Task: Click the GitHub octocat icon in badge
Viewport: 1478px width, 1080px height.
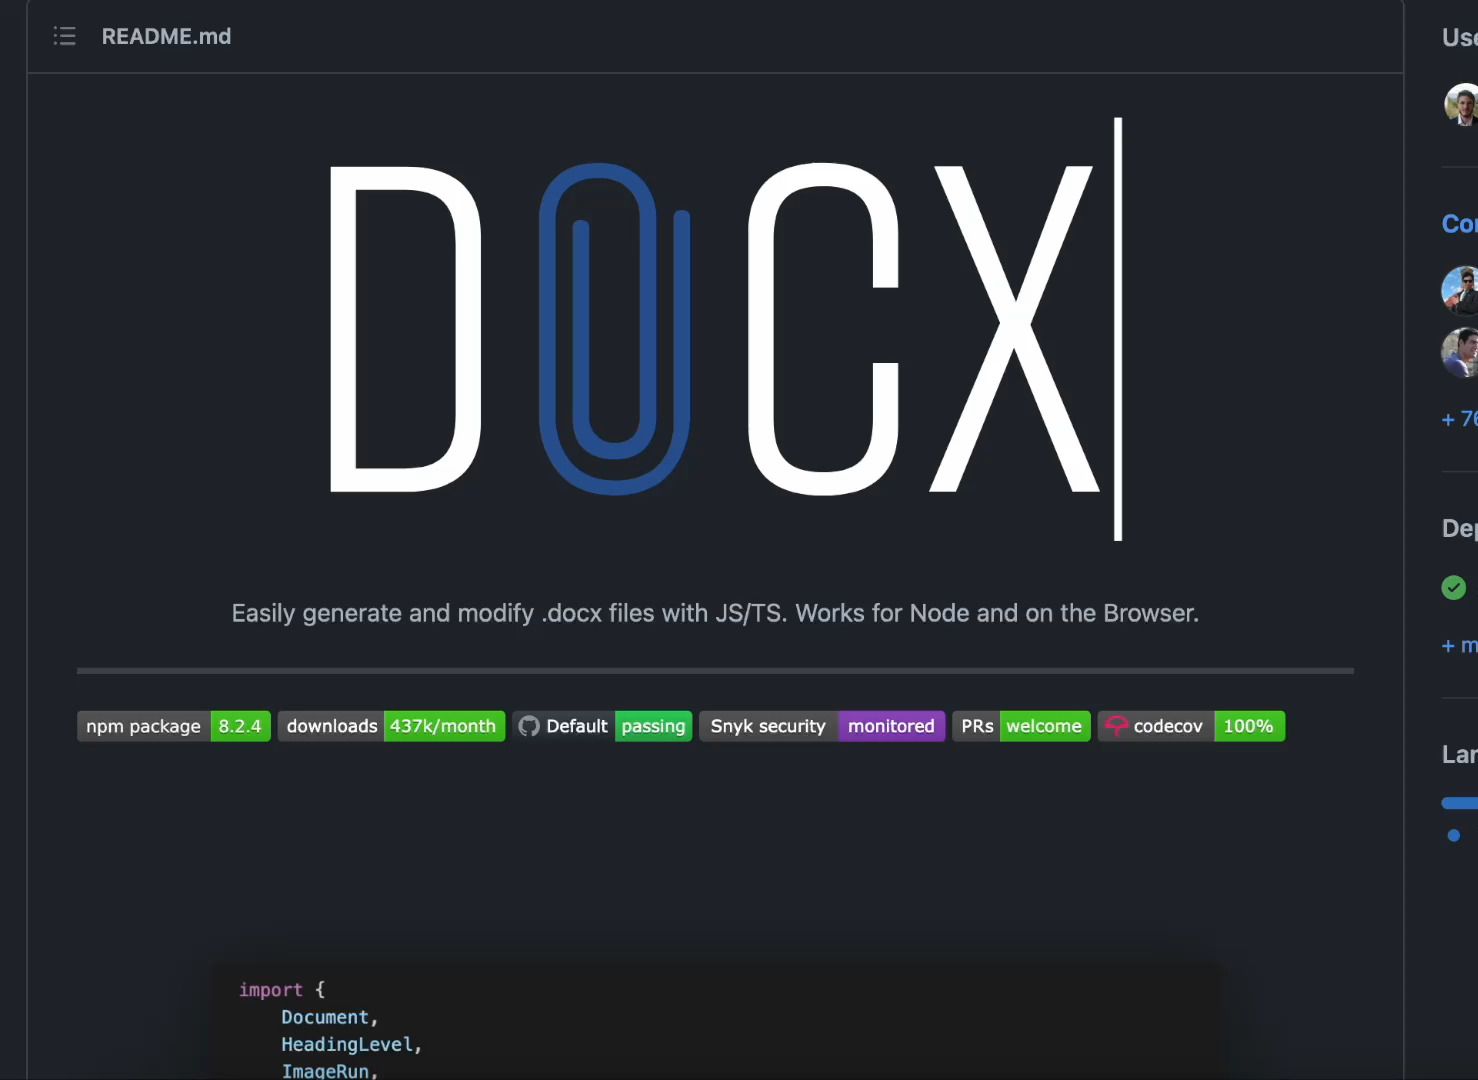Action: (529, 726)
